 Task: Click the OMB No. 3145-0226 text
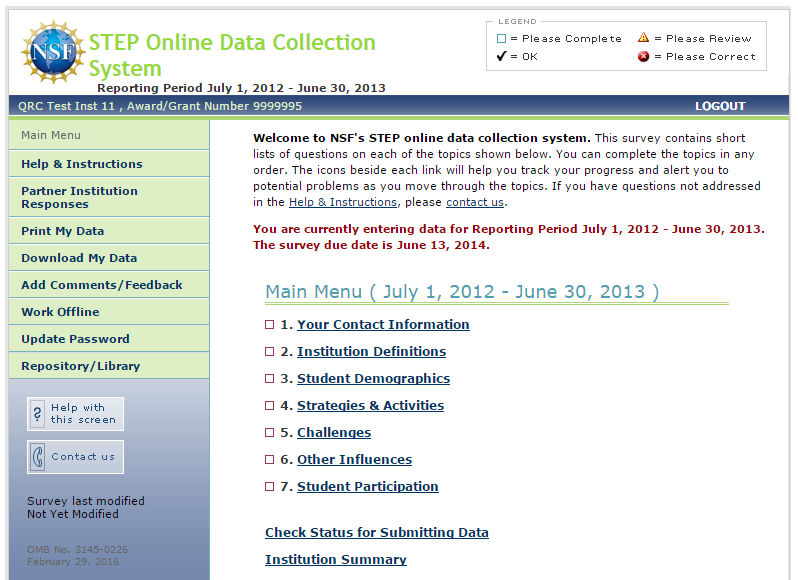click(77, 549)
